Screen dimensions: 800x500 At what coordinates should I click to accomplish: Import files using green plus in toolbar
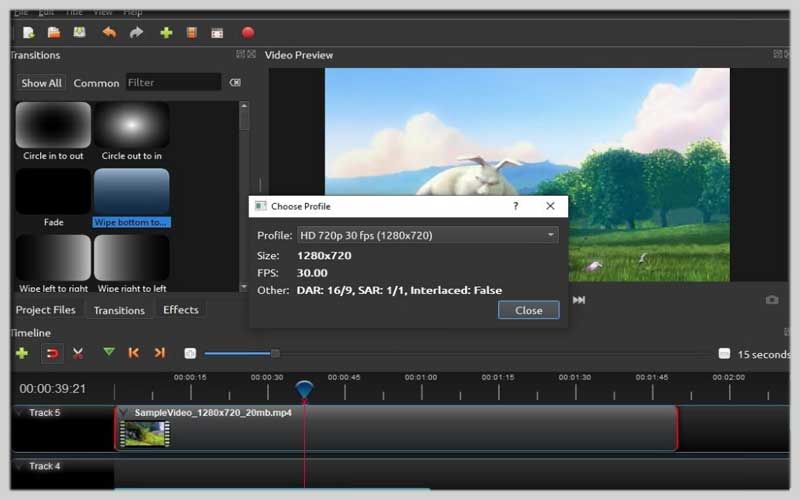[166, 33]
